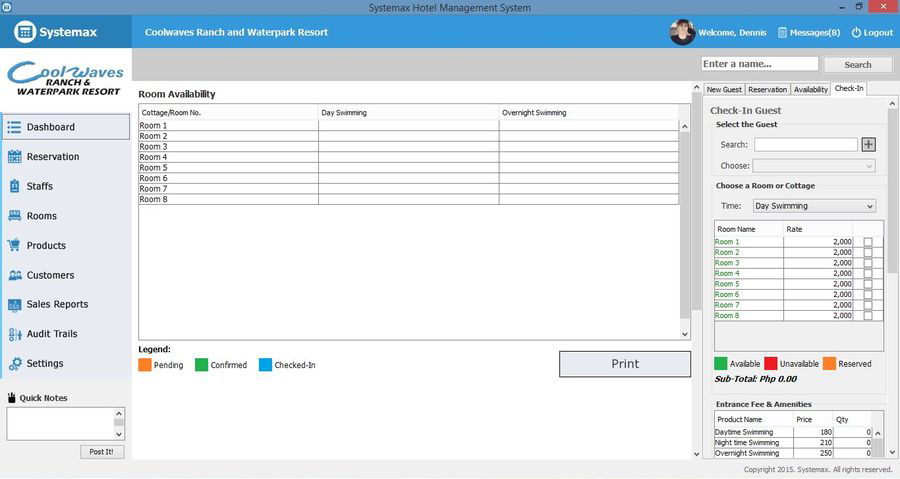Image resolution: width=900 pixels, height=479 pixels.
Task: Open Sales Reports chart icon
Action: pyautogui.click(x=14, y=305)
